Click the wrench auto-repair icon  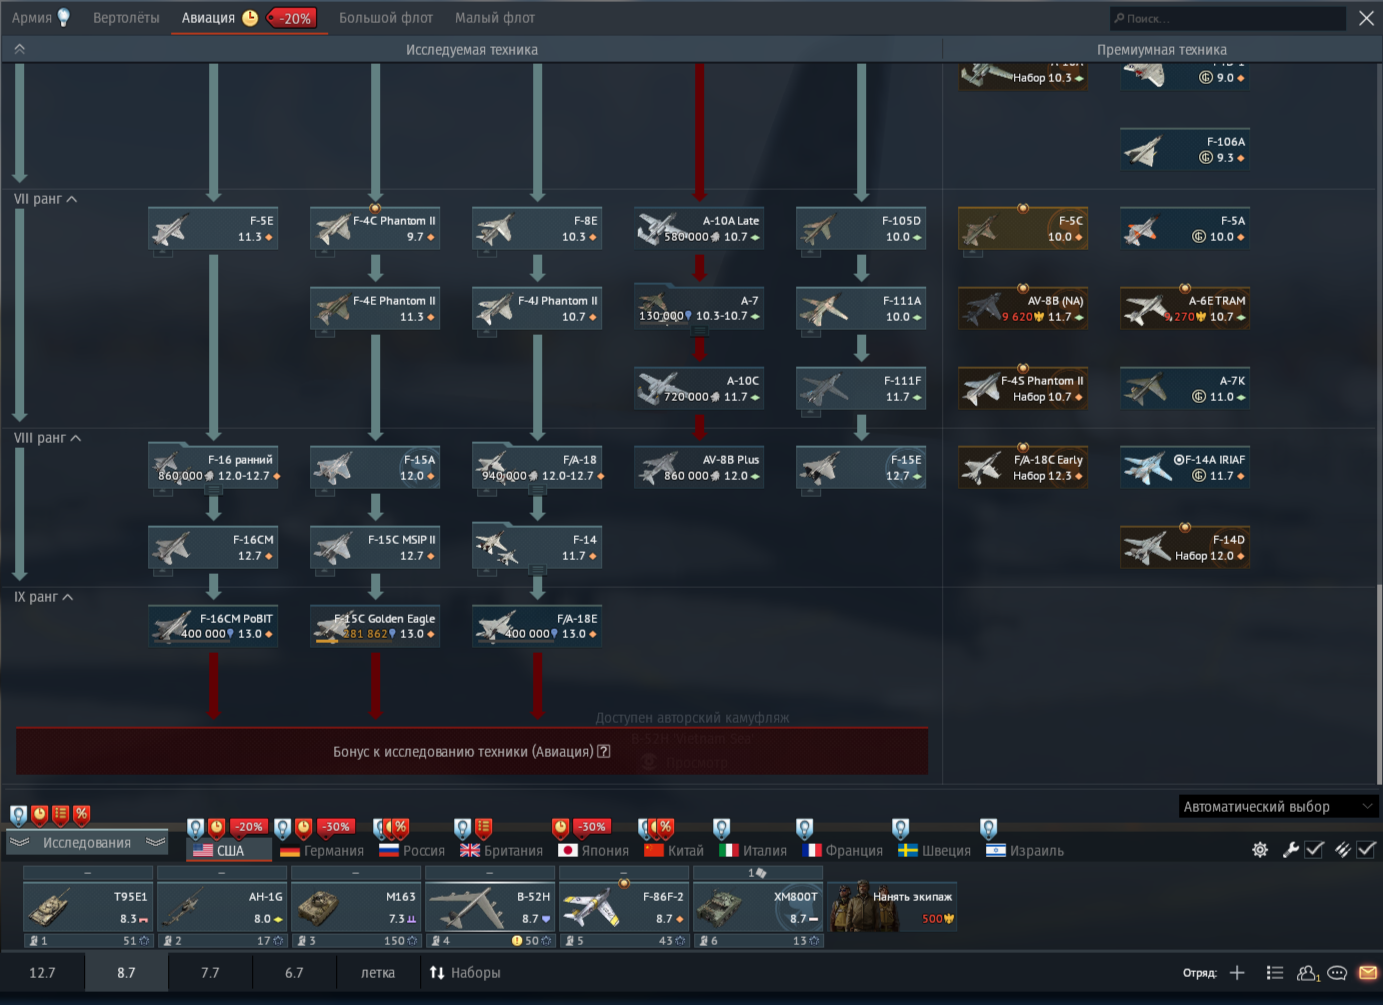1291,849
